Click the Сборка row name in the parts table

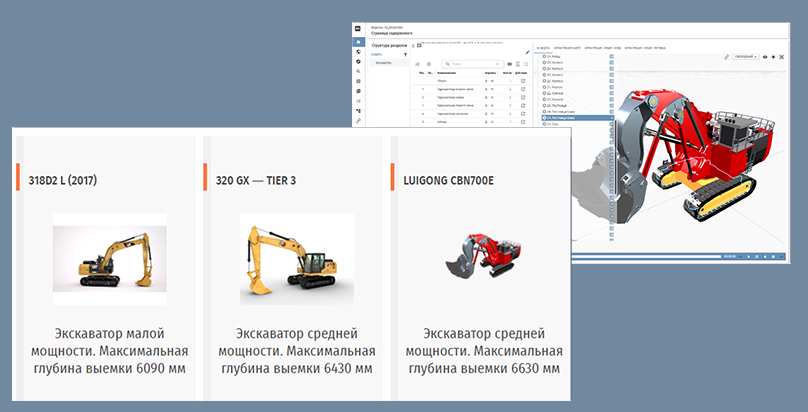[442, 81]
